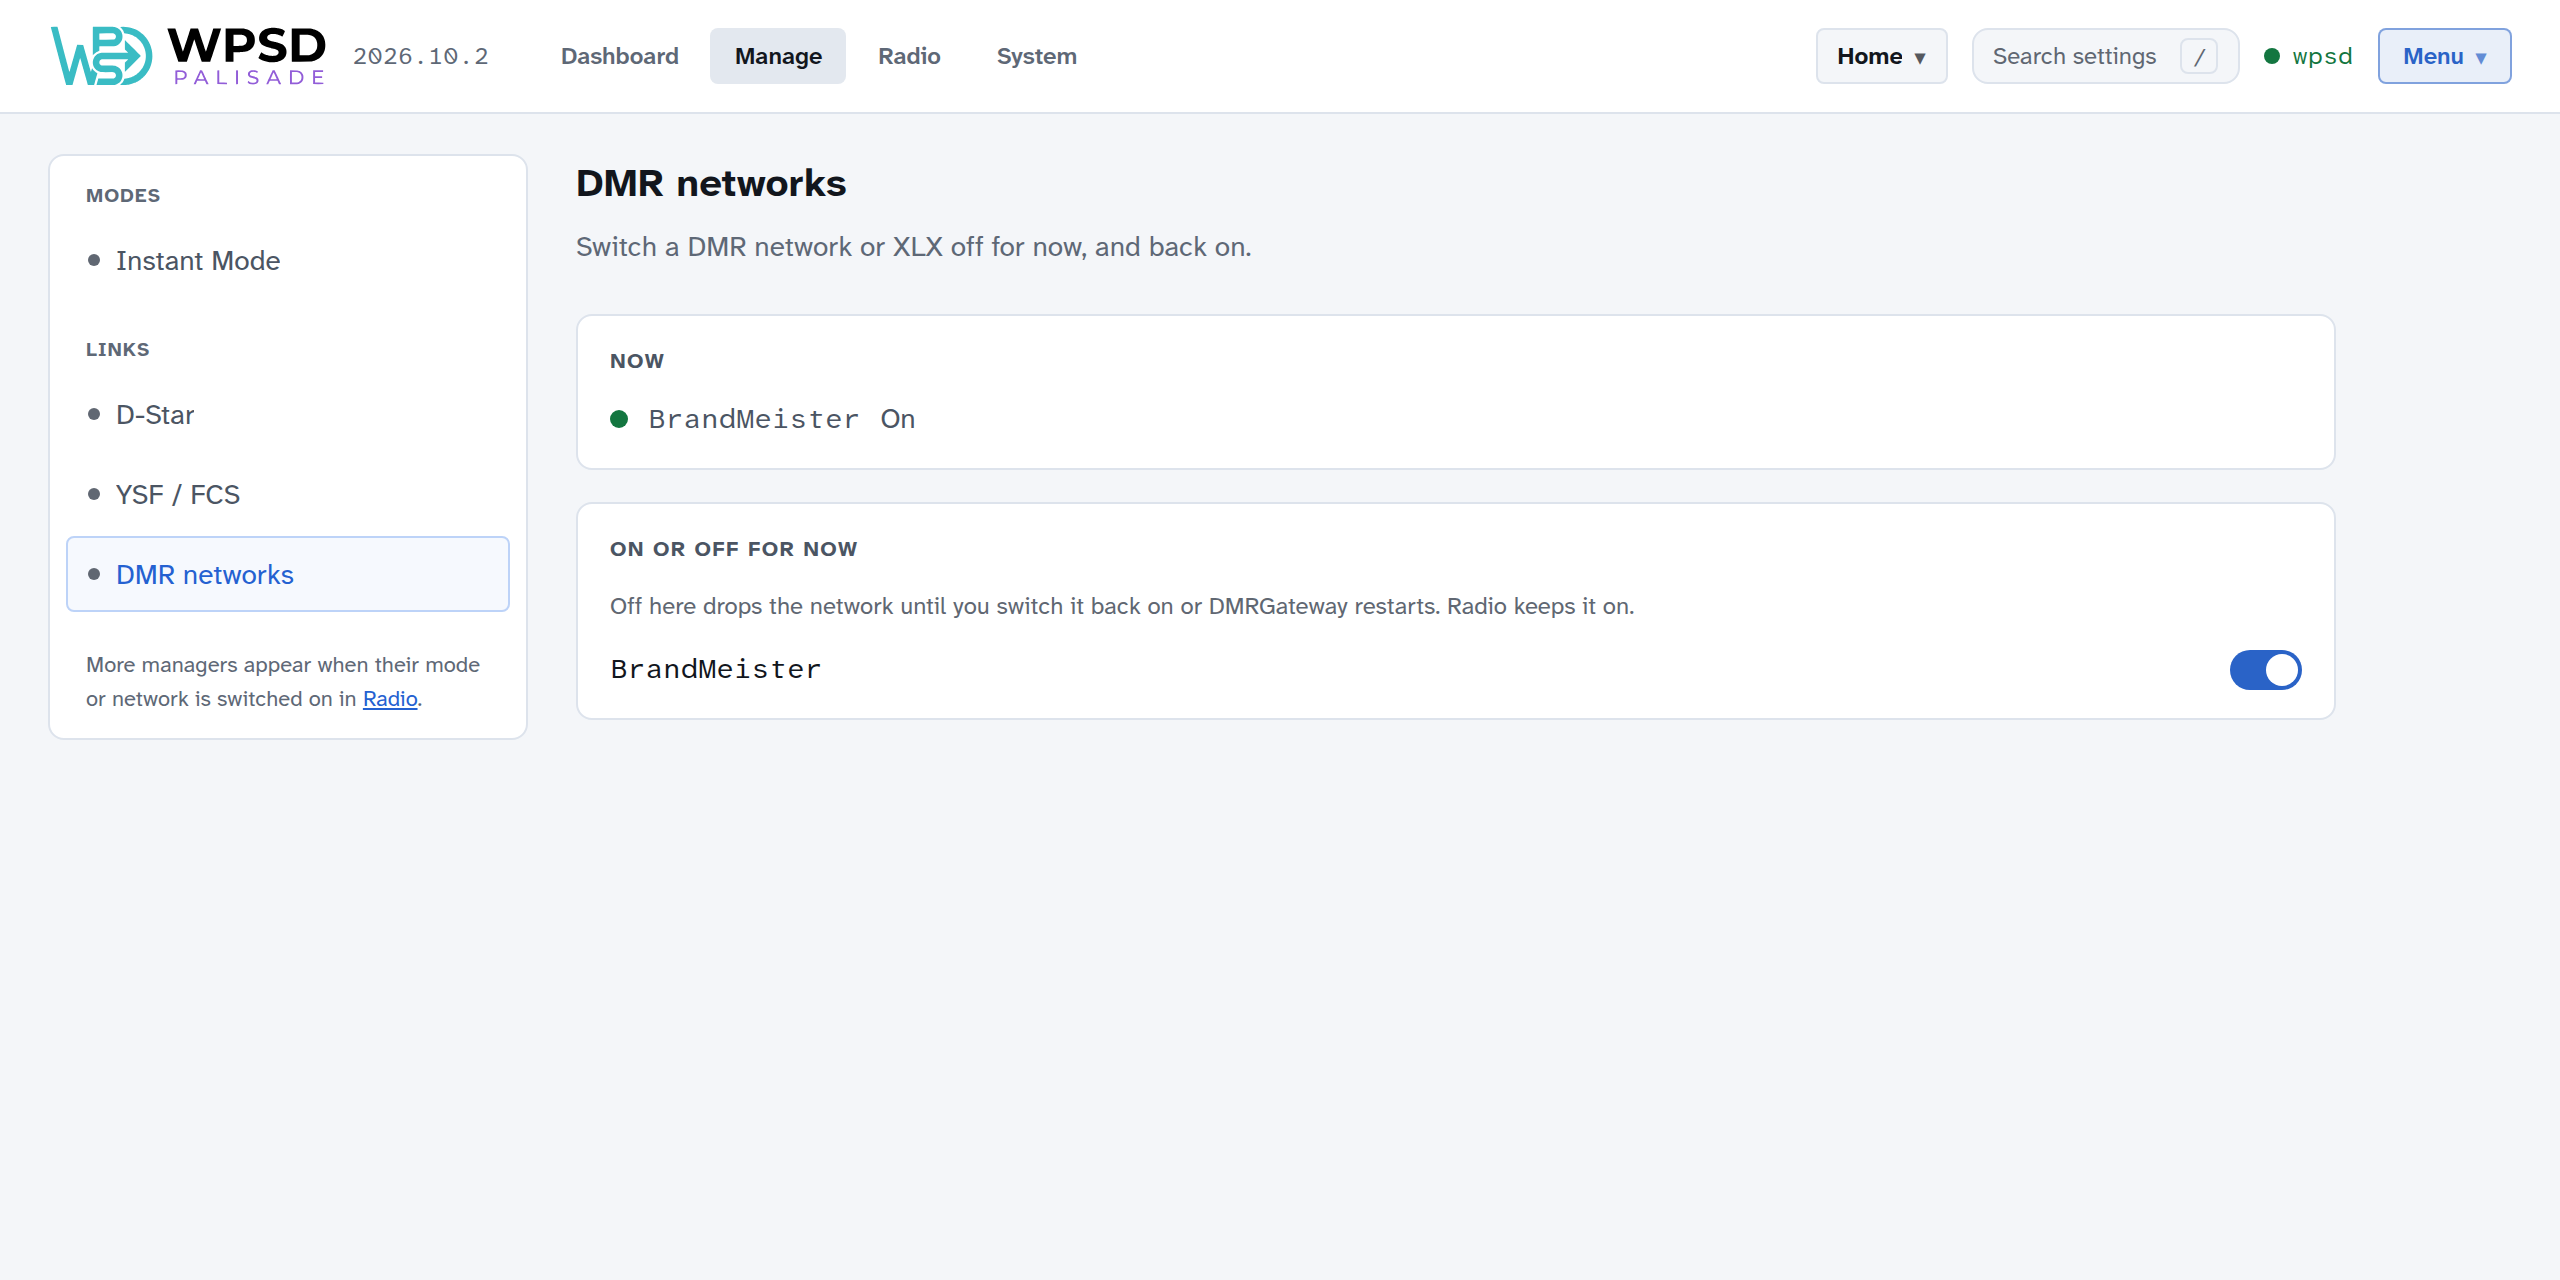Screen dimensions: 2560x1280
Task: Follow the Radio link in sidebar note
Action: coord(390,699)
